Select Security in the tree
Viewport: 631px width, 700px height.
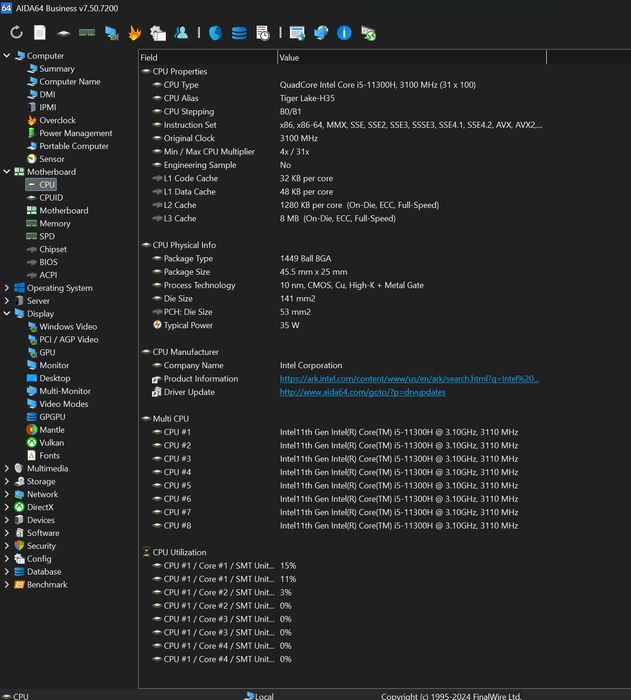(41, 546)
